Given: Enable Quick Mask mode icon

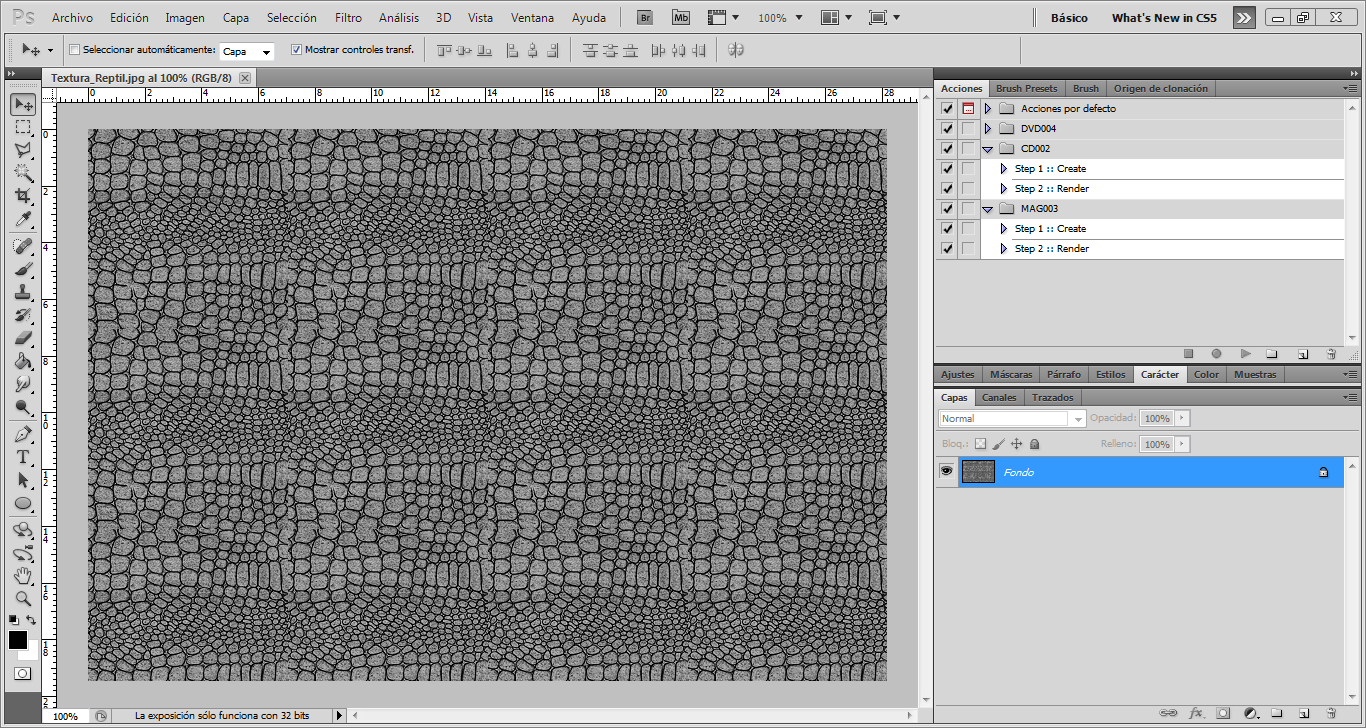Looking at the screenshot, I should click(22, 673).
